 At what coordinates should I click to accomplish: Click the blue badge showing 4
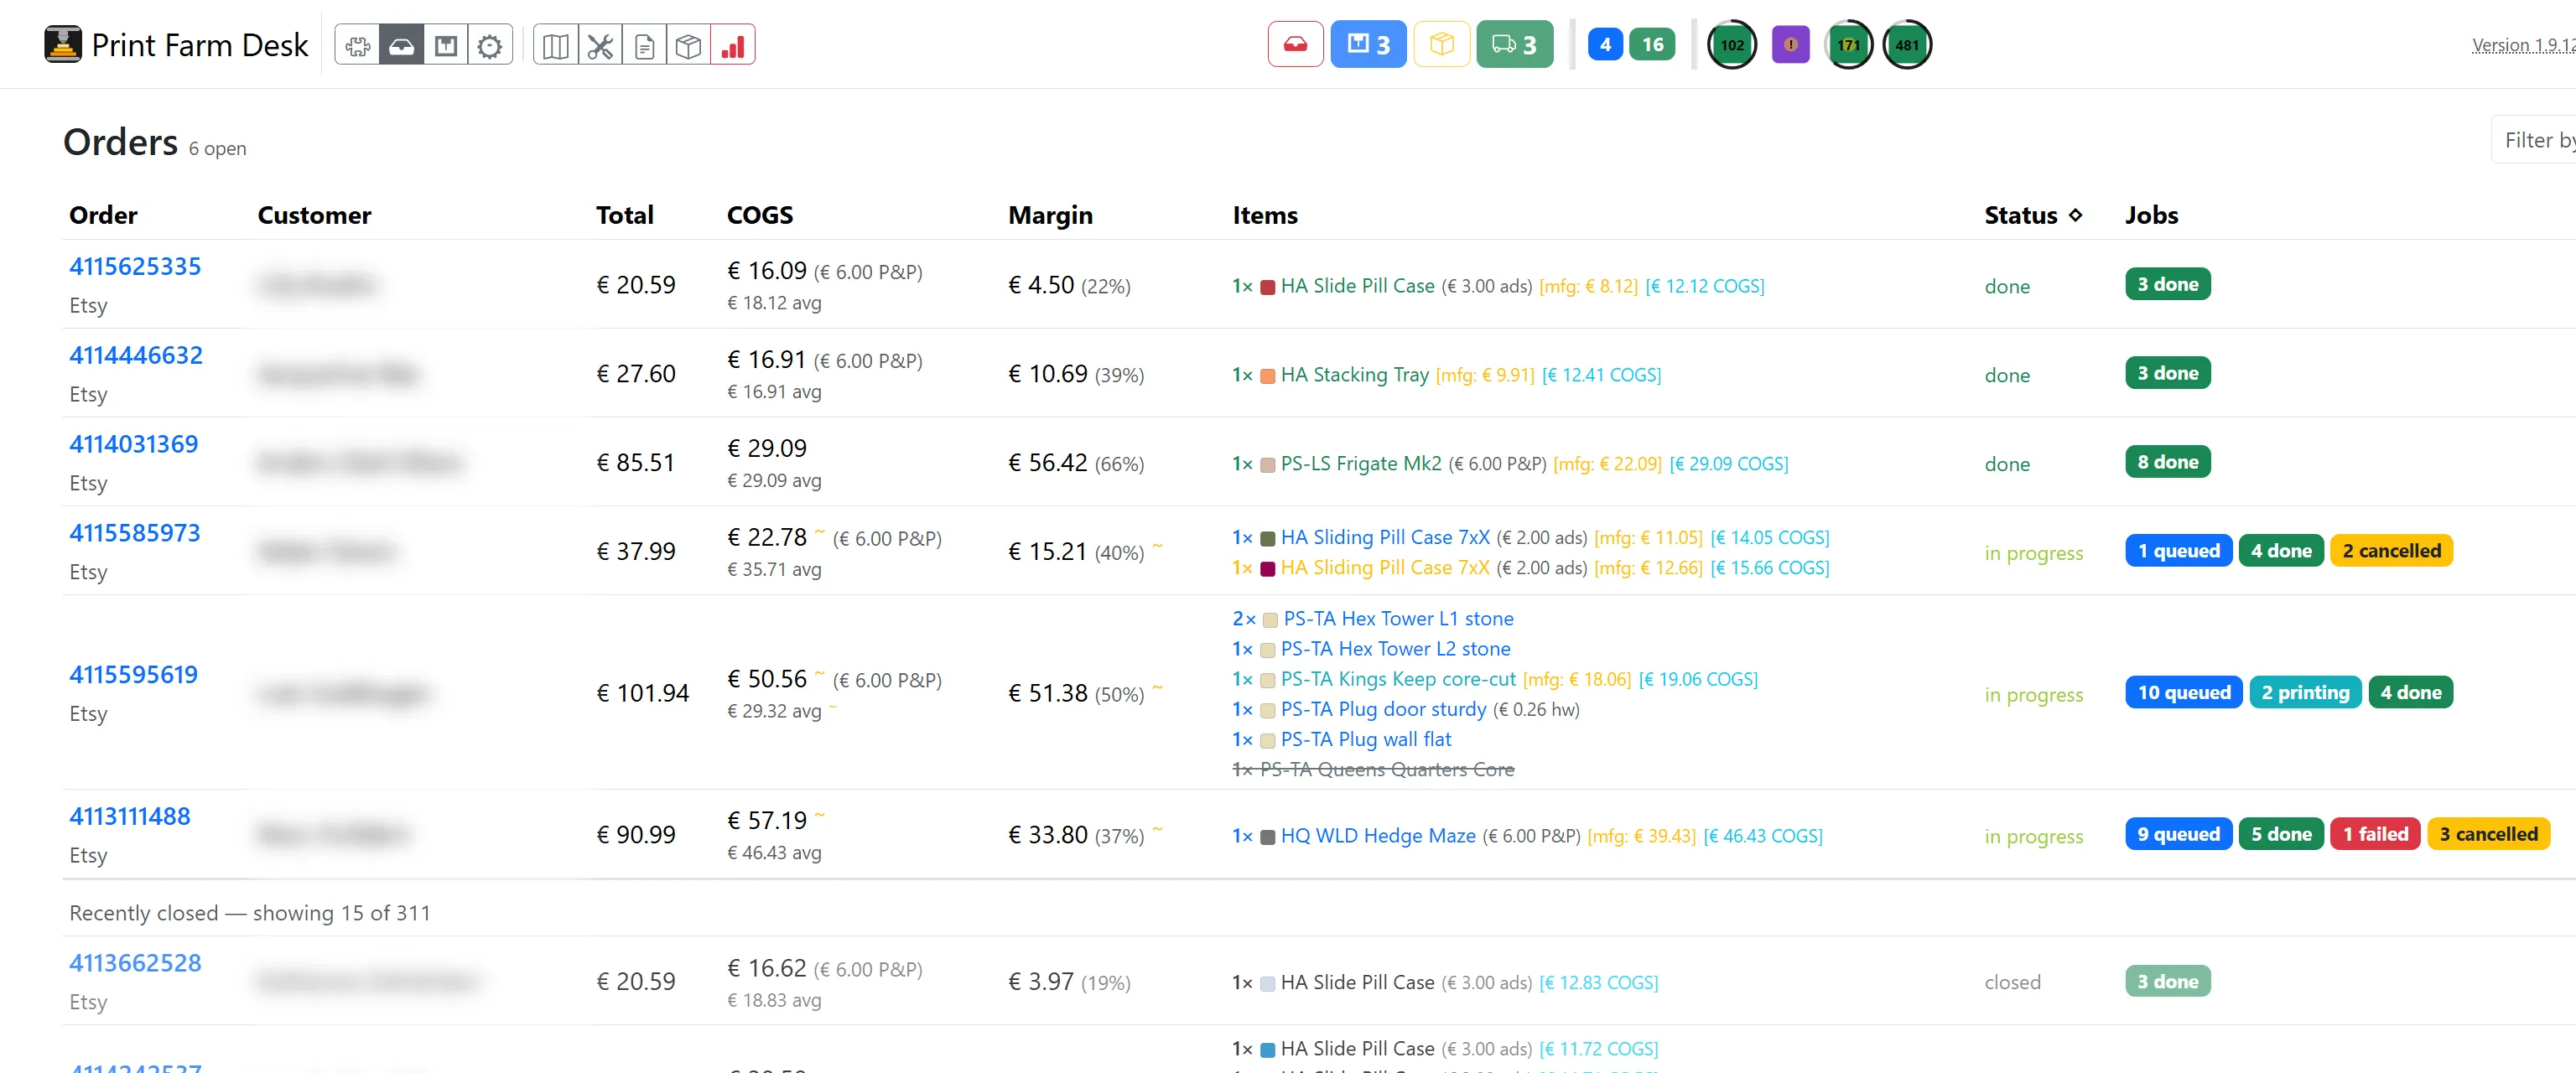pos(1605,45)
